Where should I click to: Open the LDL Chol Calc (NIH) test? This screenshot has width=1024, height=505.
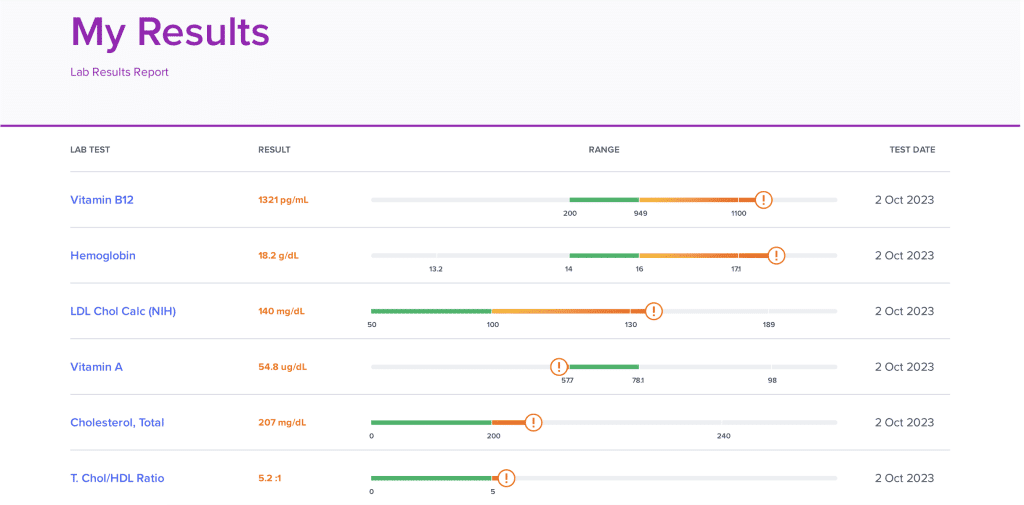point(123,311)
